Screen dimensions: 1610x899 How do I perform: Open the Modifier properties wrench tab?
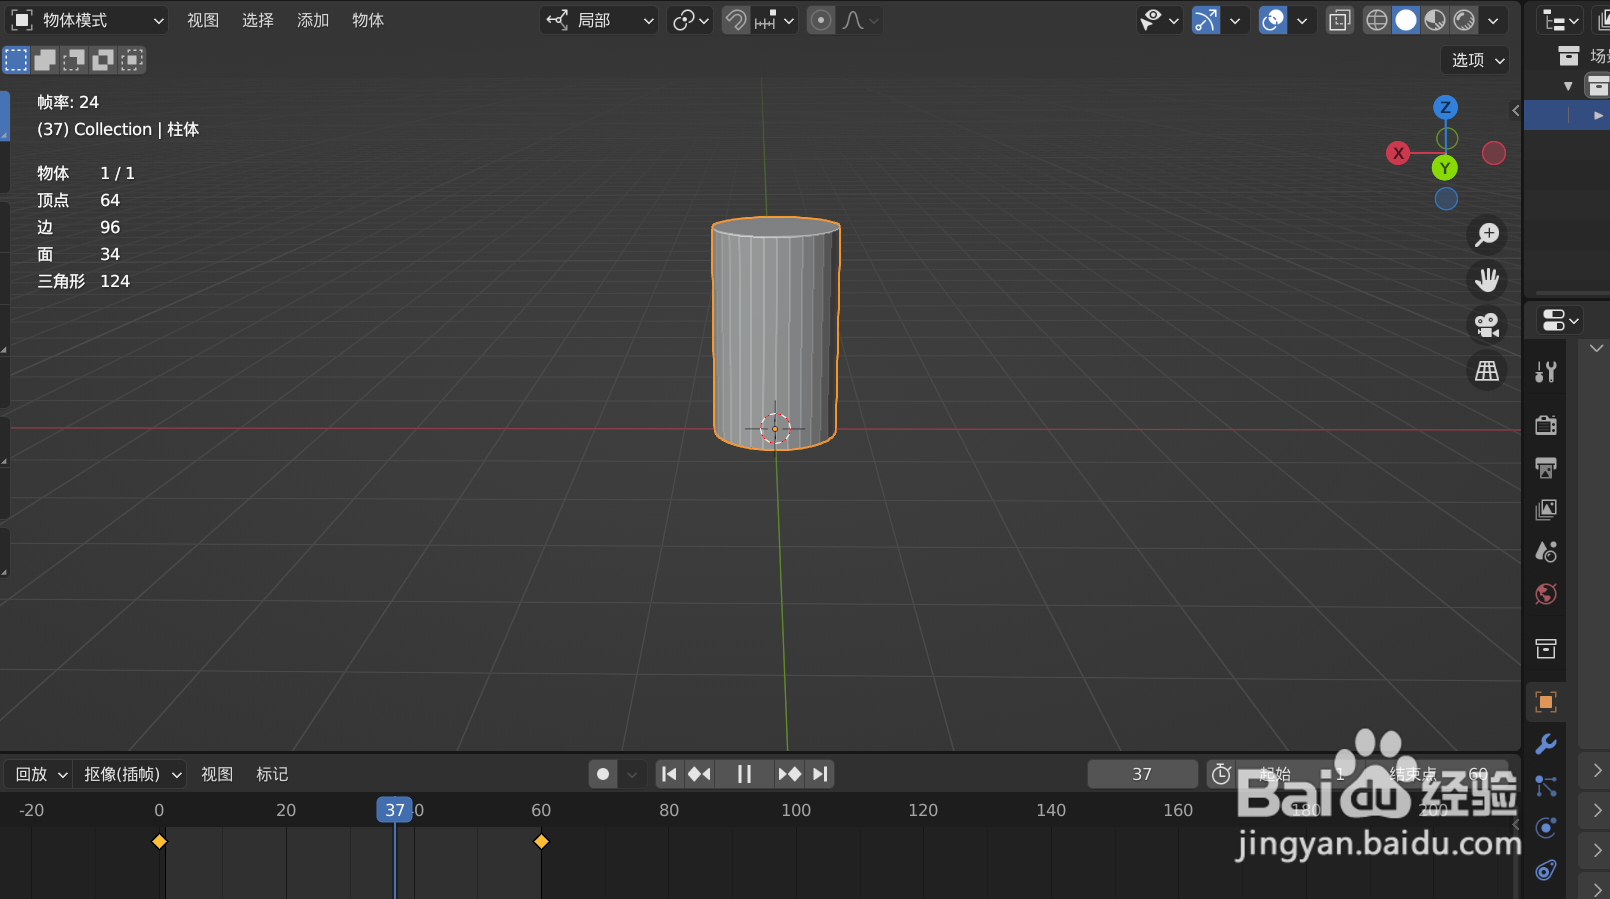coord(1546,744)
